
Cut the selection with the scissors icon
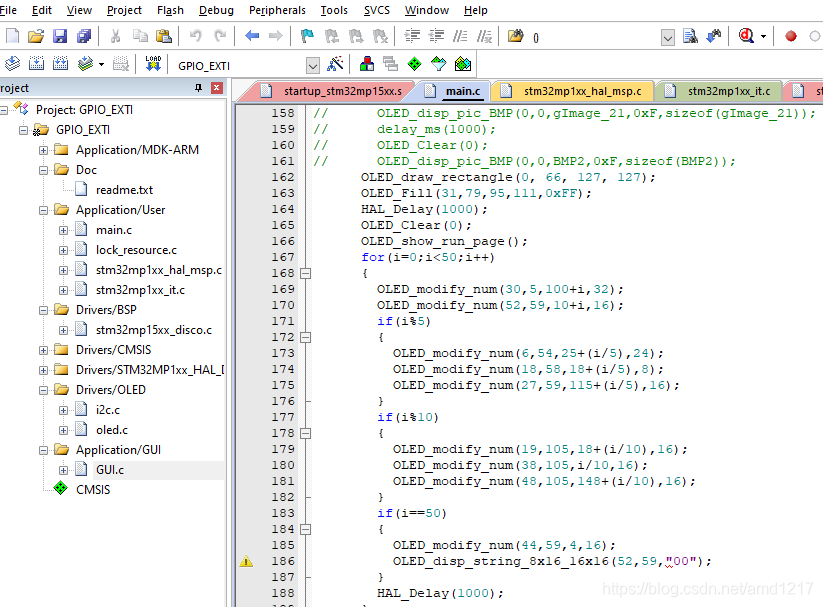(115, 36)
